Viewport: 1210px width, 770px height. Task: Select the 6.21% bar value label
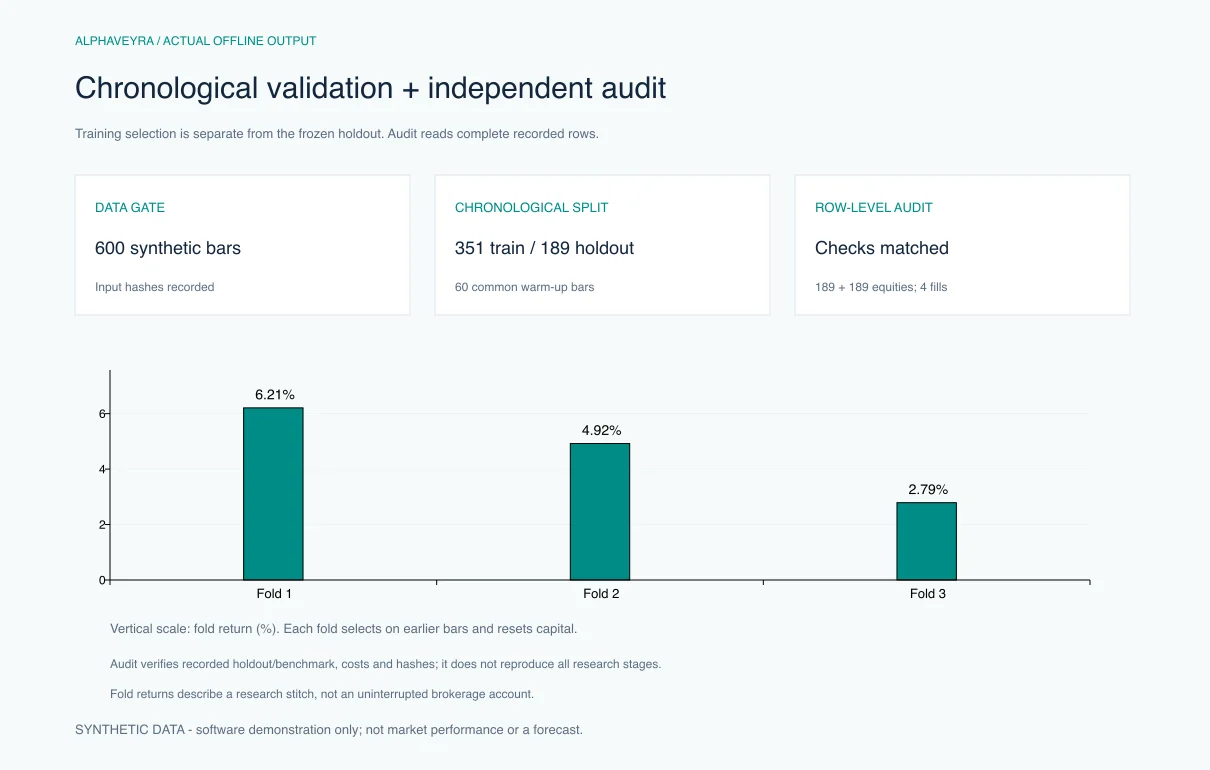coord(275,395)
